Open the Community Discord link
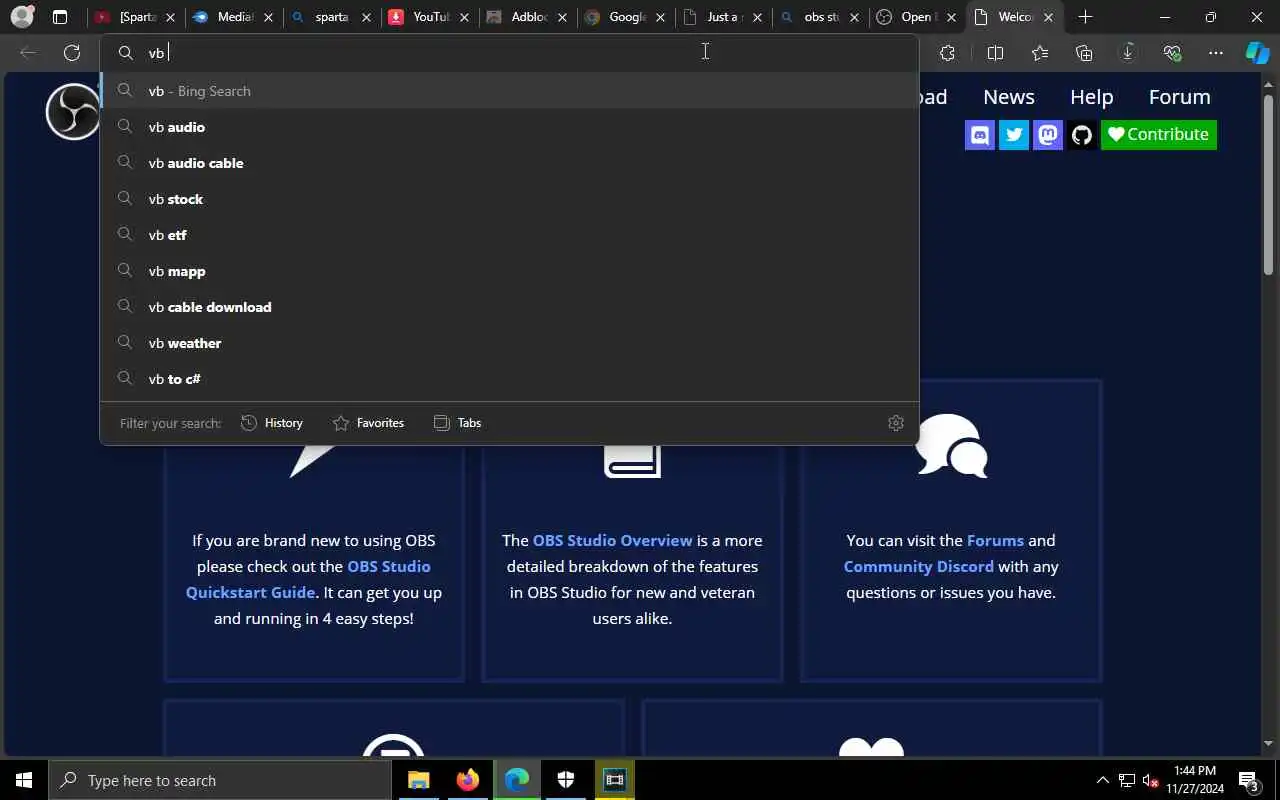Image resolution: width=1280 pixels, height=800 pixels. [918, 566]
